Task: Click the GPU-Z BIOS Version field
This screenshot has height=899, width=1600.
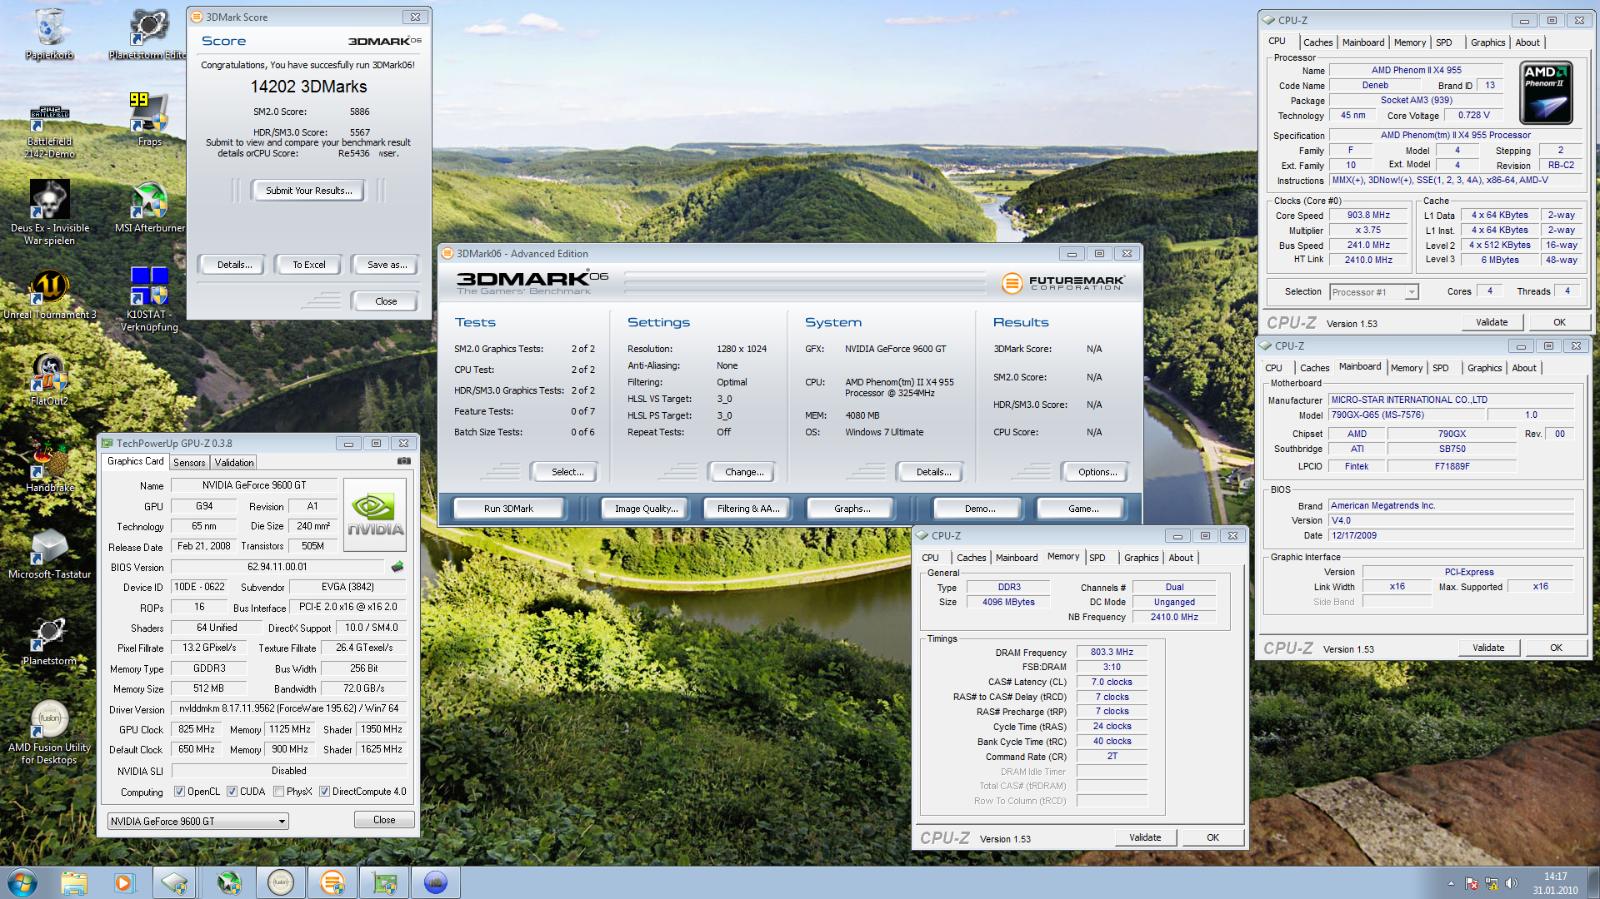Action: (278, 567)
